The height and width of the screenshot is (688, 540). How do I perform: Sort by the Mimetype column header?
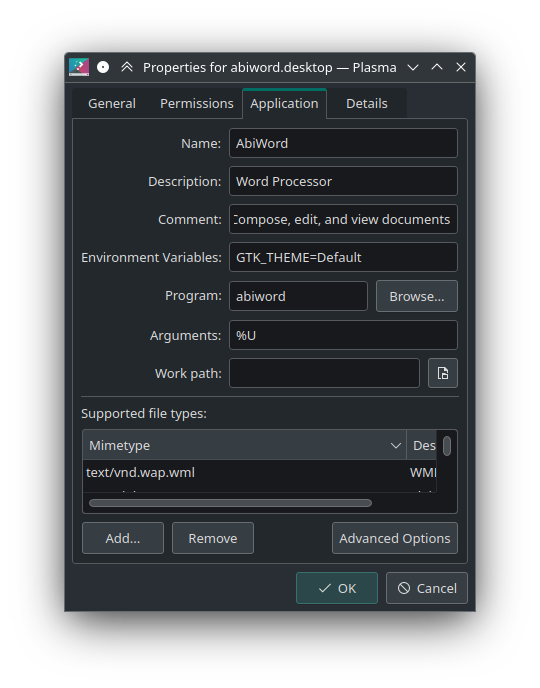tap(244, 445)
